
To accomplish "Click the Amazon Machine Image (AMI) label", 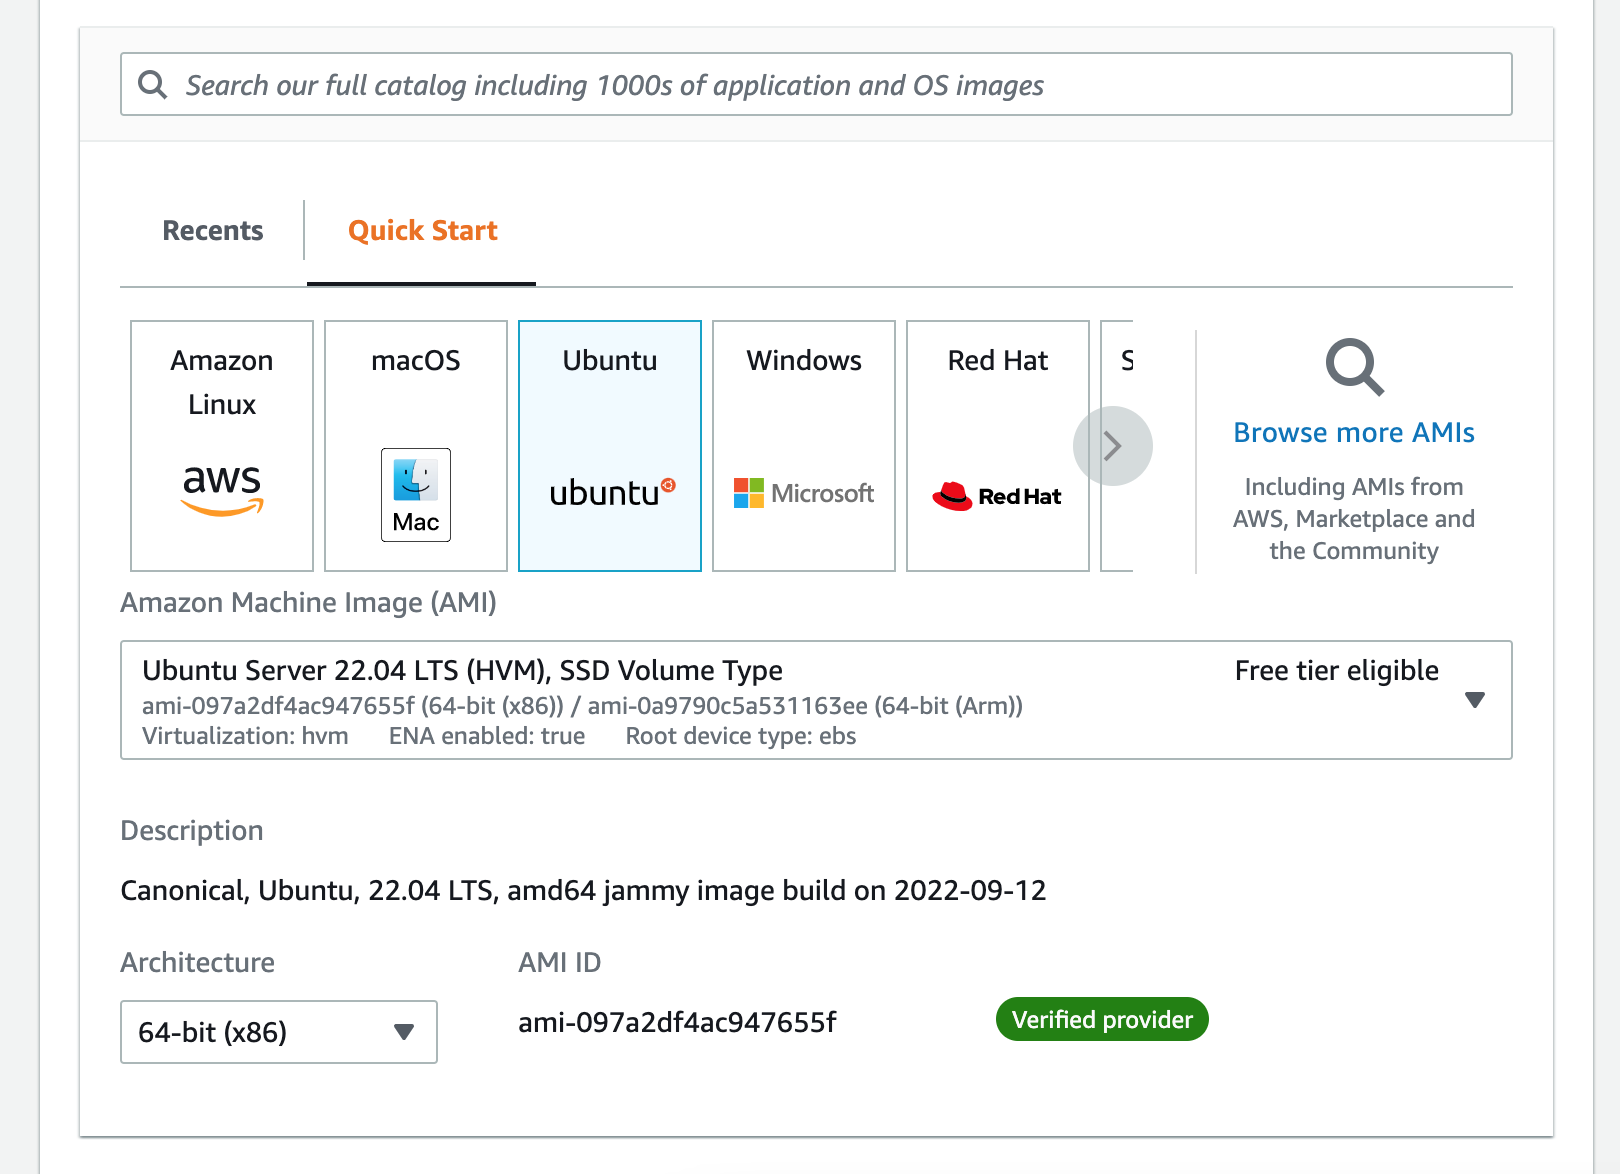I will pyautogui.click(x=308, y=603).
